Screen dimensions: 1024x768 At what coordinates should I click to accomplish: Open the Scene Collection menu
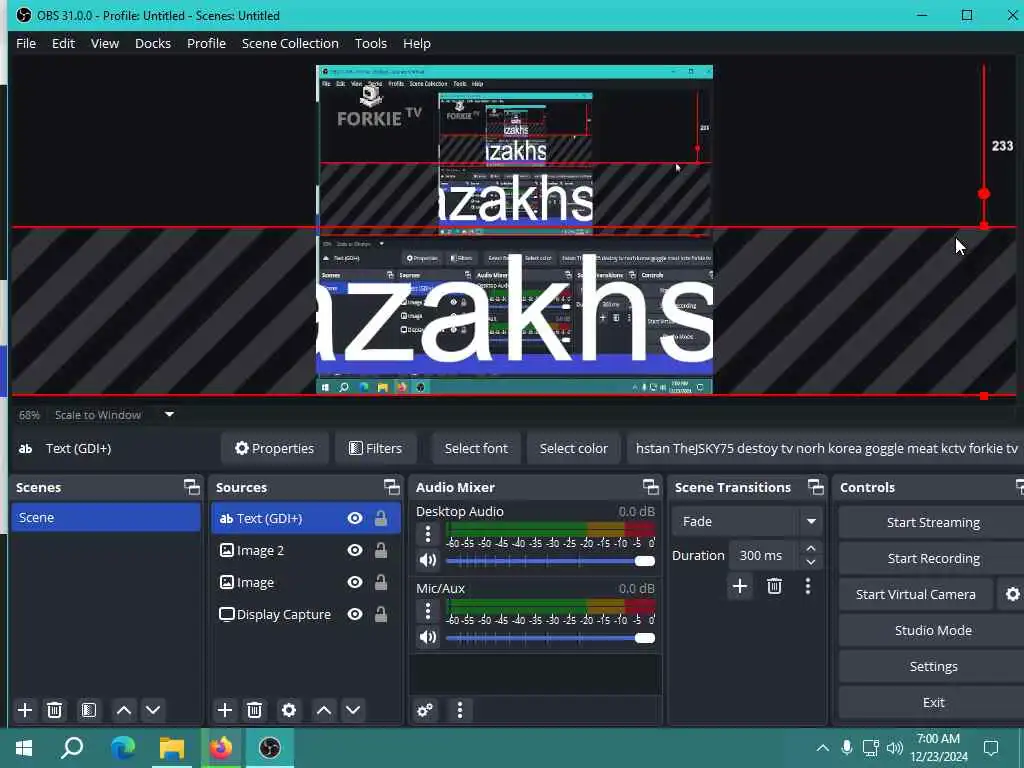pyautogui.click(x=290, y=44)
